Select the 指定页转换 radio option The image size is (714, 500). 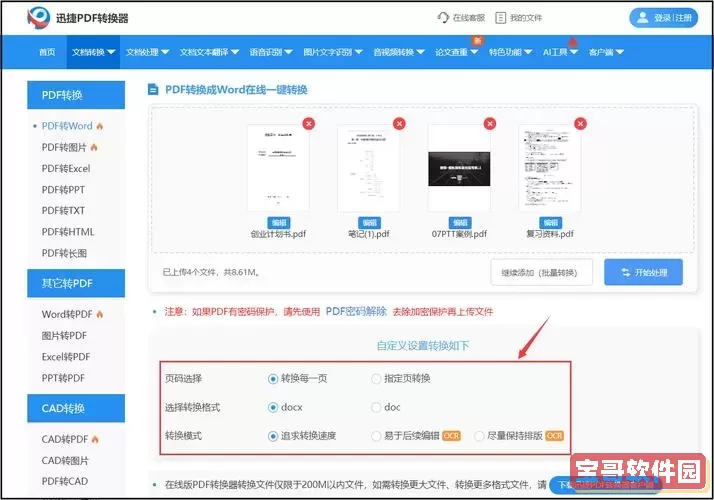(376, 379)
